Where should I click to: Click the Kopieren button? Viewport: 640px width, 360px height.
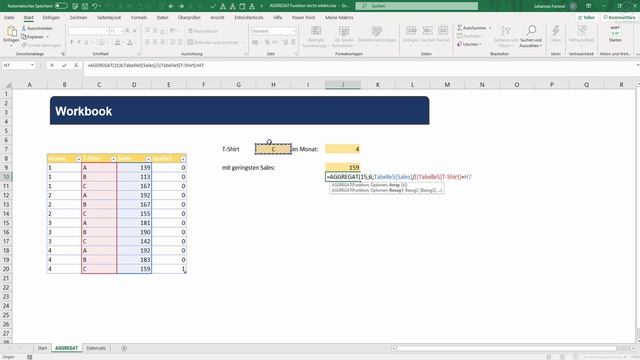tap(32, 36)
